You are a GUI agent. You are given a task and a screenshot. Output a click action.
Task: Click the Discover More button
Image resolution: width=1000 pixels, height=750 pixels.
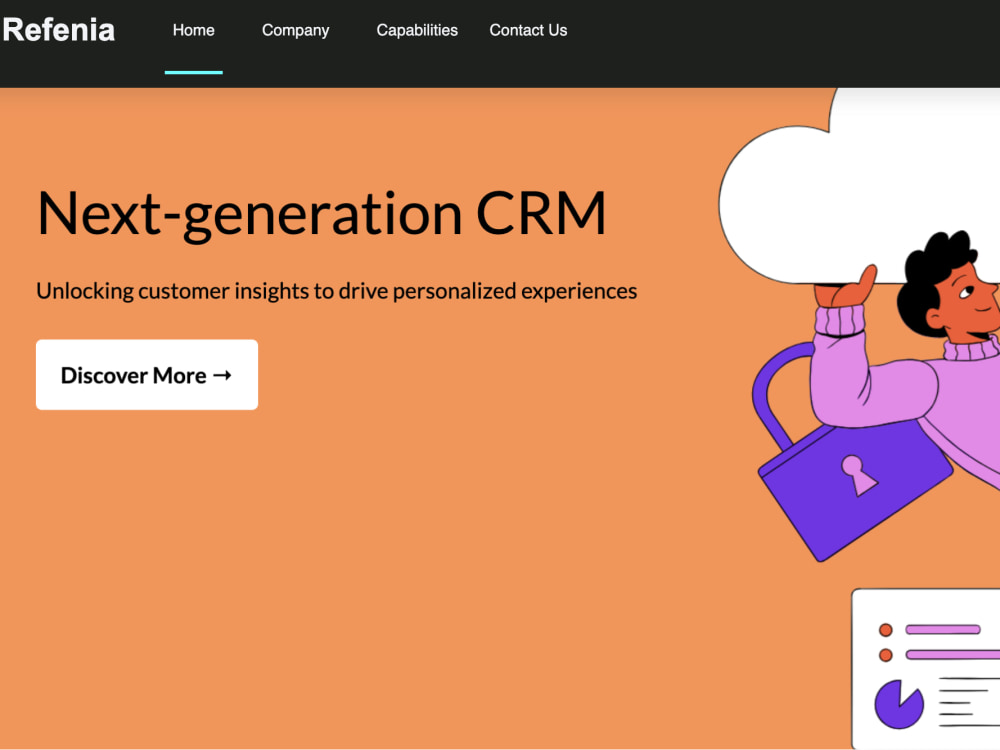[x=147, y=375]
